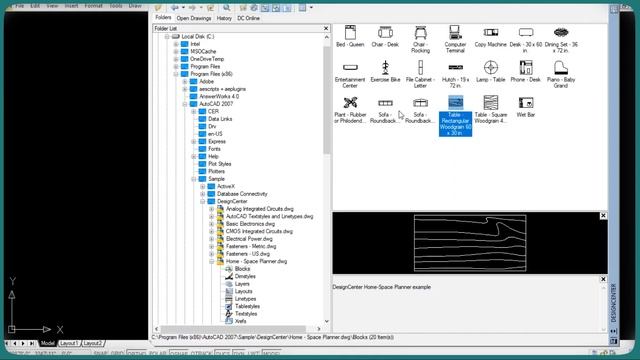Toggle the Preview pane button in toolbar

(276, 7)
